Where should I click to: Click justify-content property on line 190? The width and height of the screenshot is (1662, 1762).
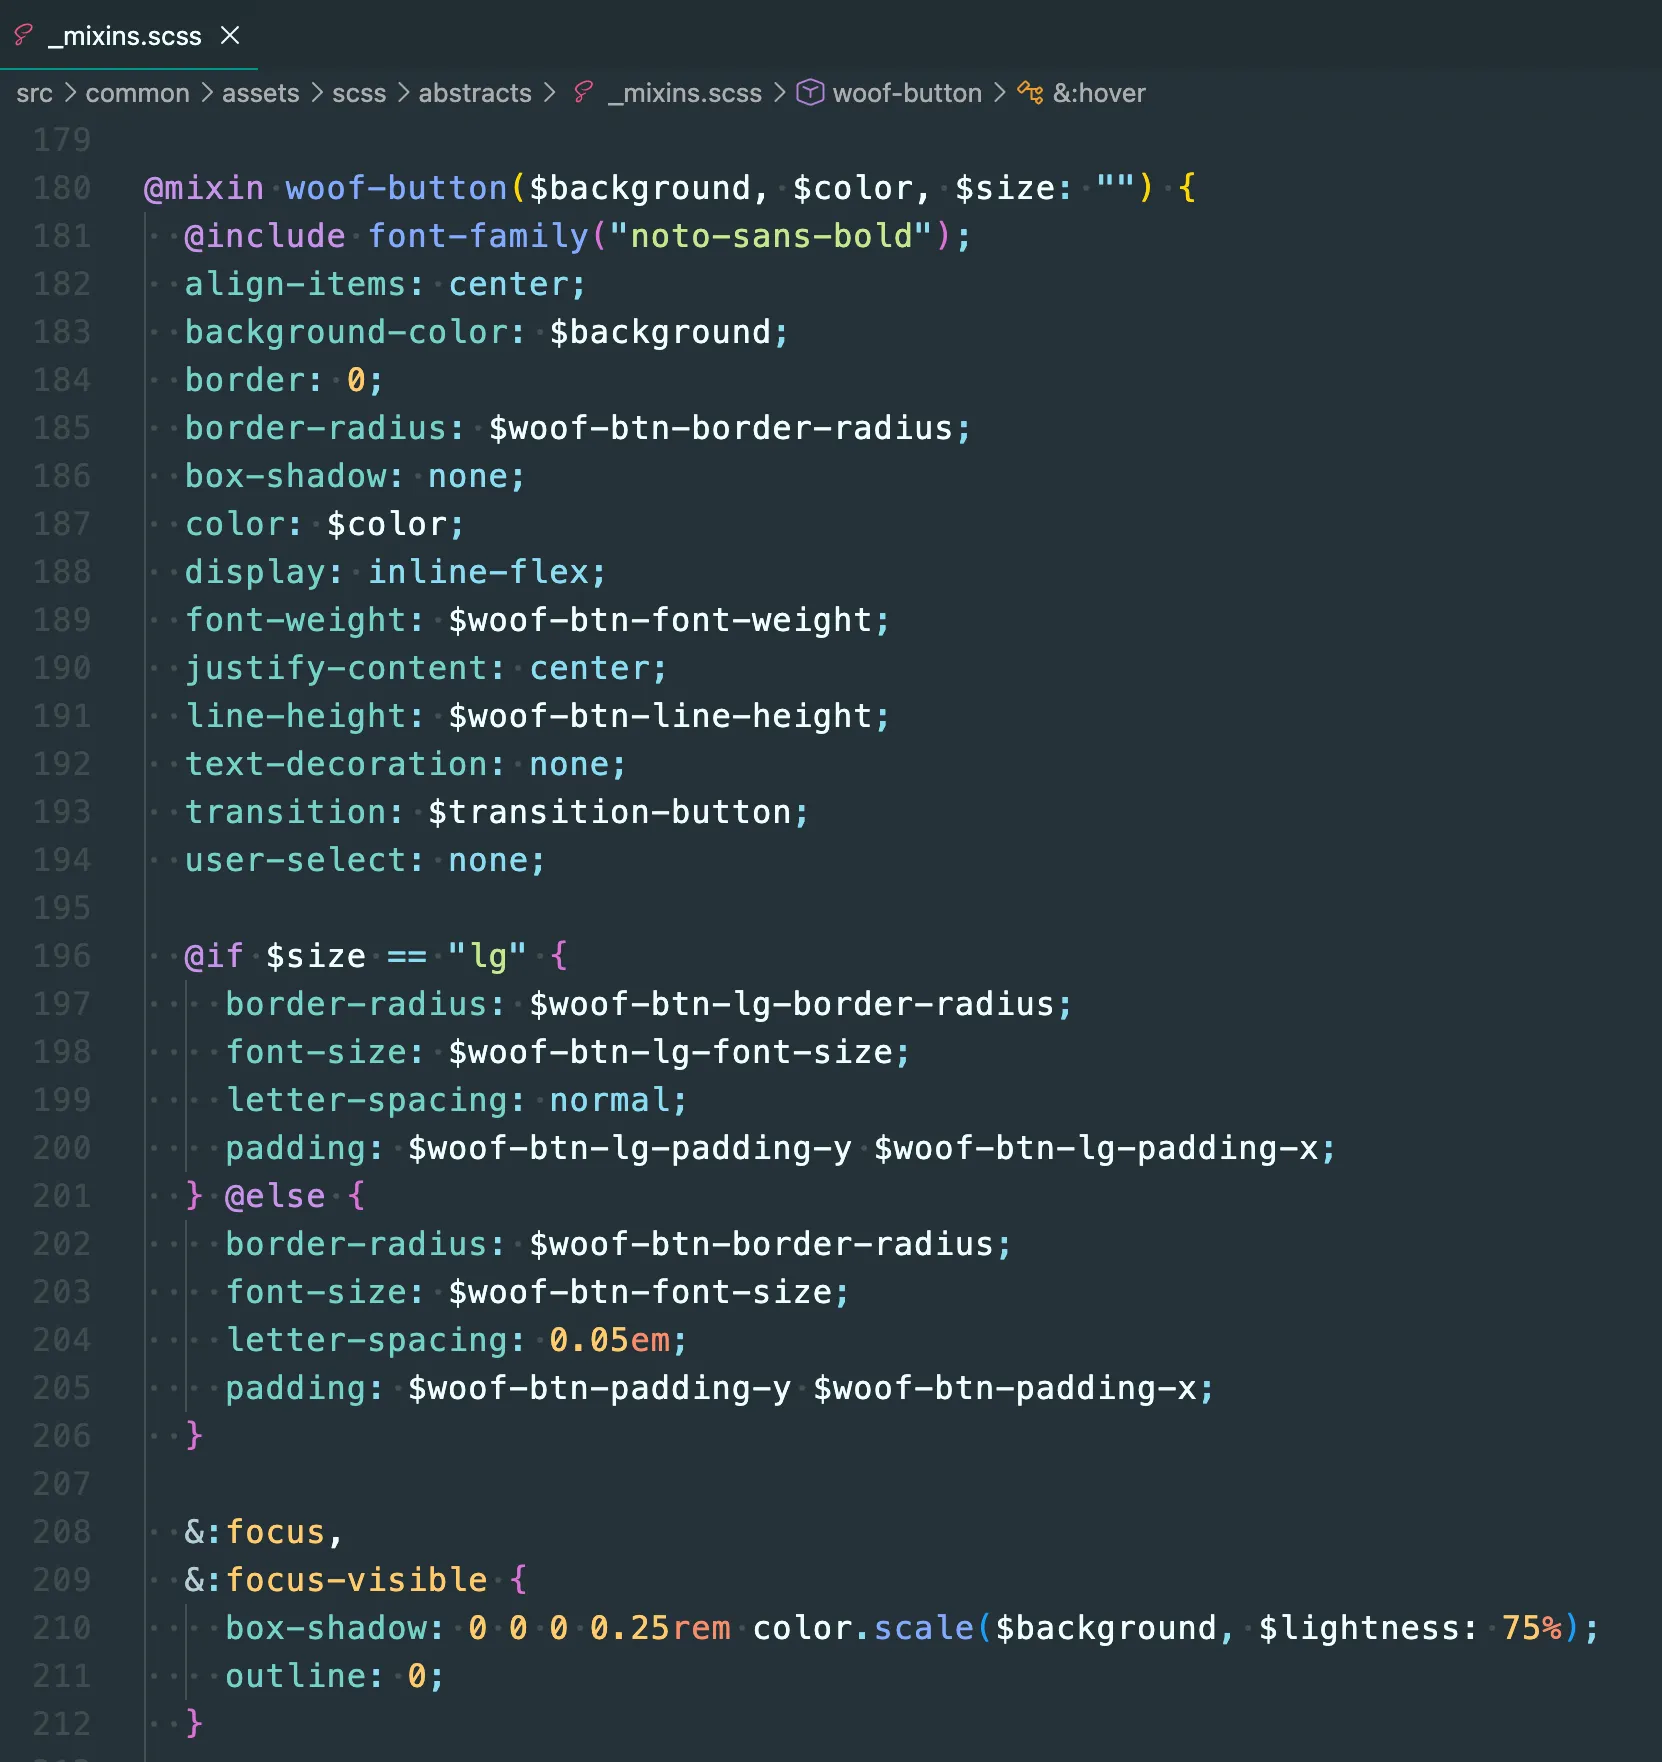(336, 668)
